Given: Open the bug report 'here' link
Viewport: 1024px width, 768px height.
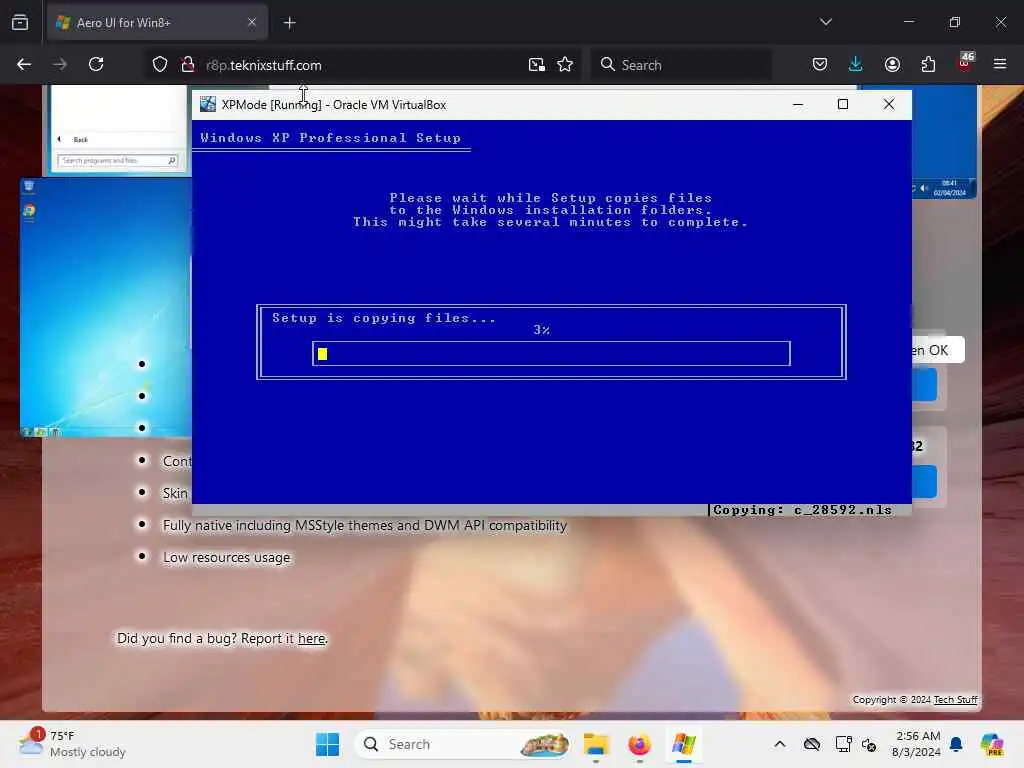Looking at the screenshot, I should tap(312, 638).
